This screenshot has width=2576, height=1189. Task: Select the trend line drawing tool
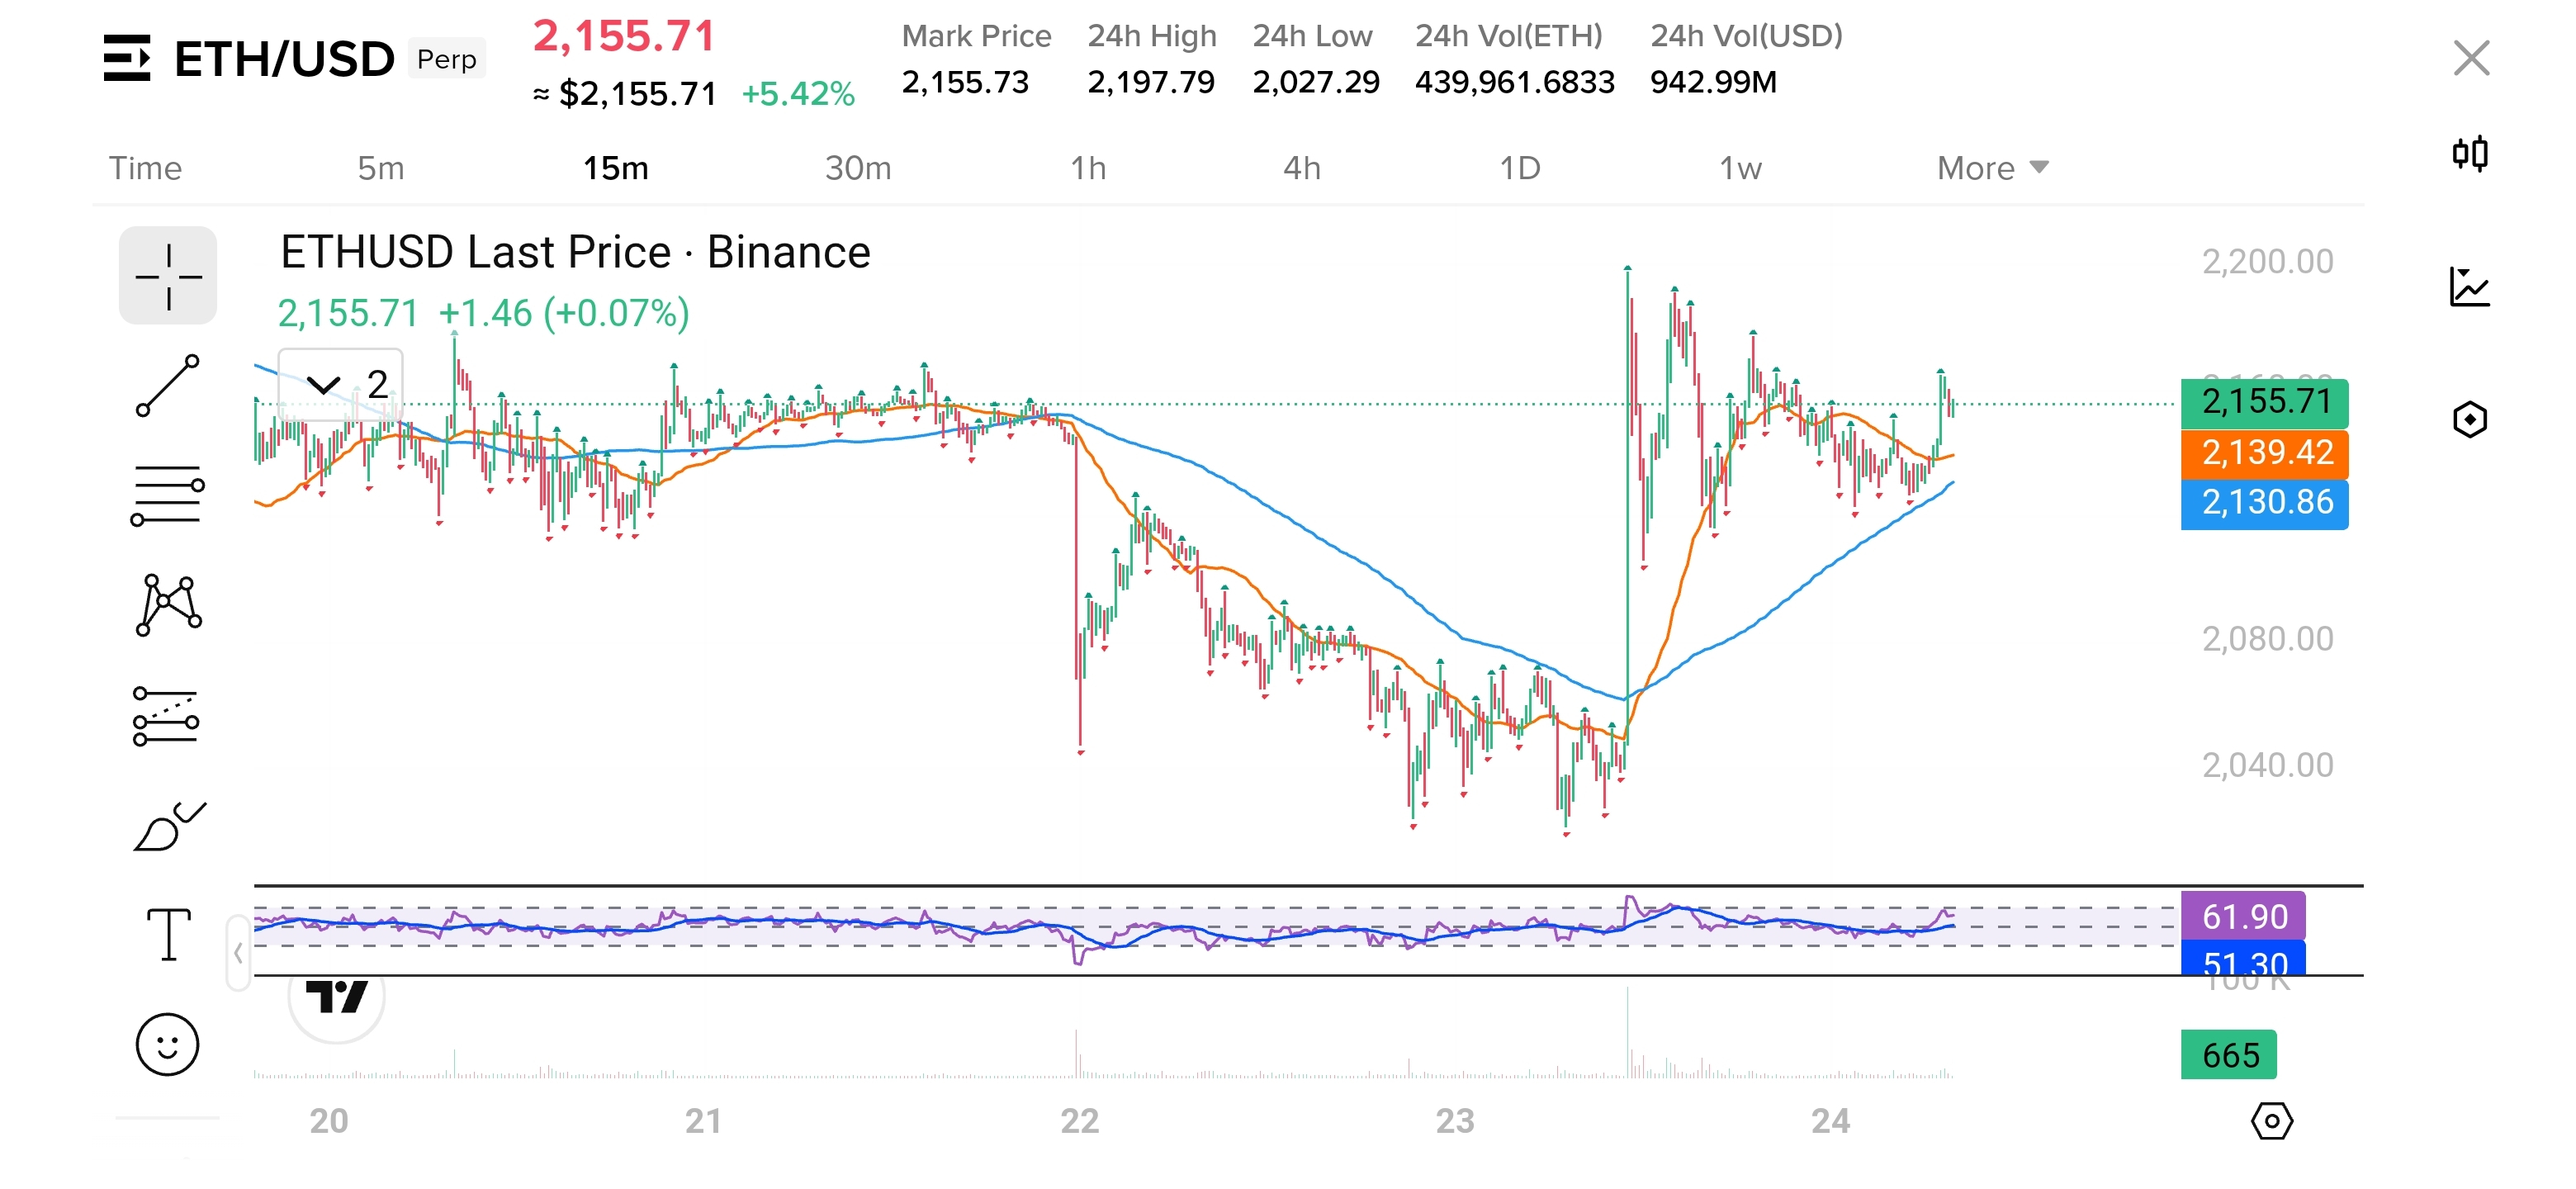168,385
